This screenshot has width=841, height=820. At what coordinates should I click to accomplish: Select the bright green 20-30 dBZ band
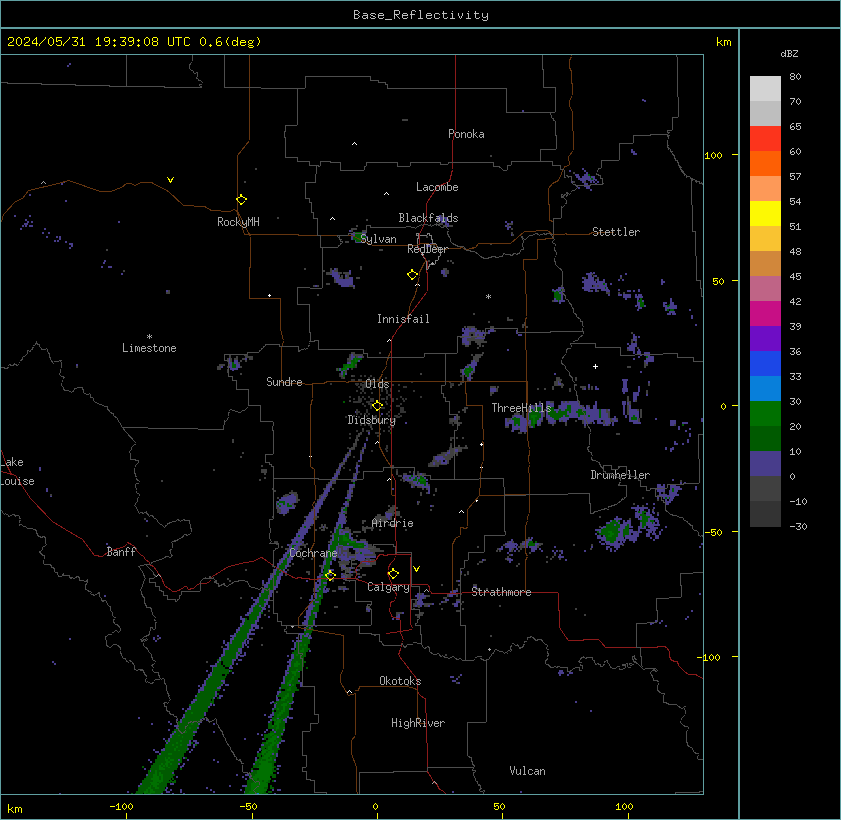pos(765,413)
